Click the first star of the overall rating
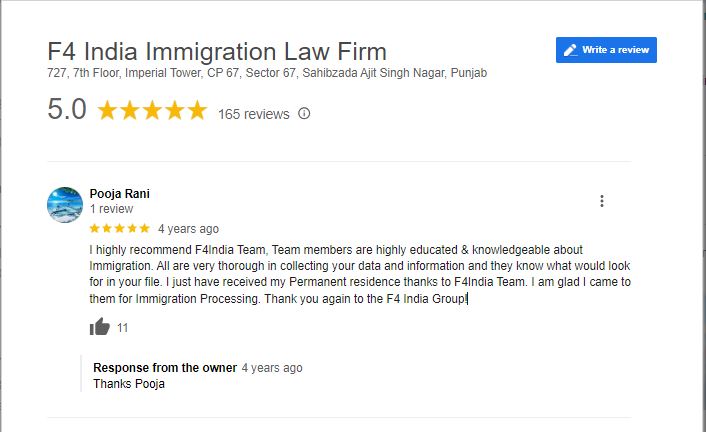 tap(107, 110)
